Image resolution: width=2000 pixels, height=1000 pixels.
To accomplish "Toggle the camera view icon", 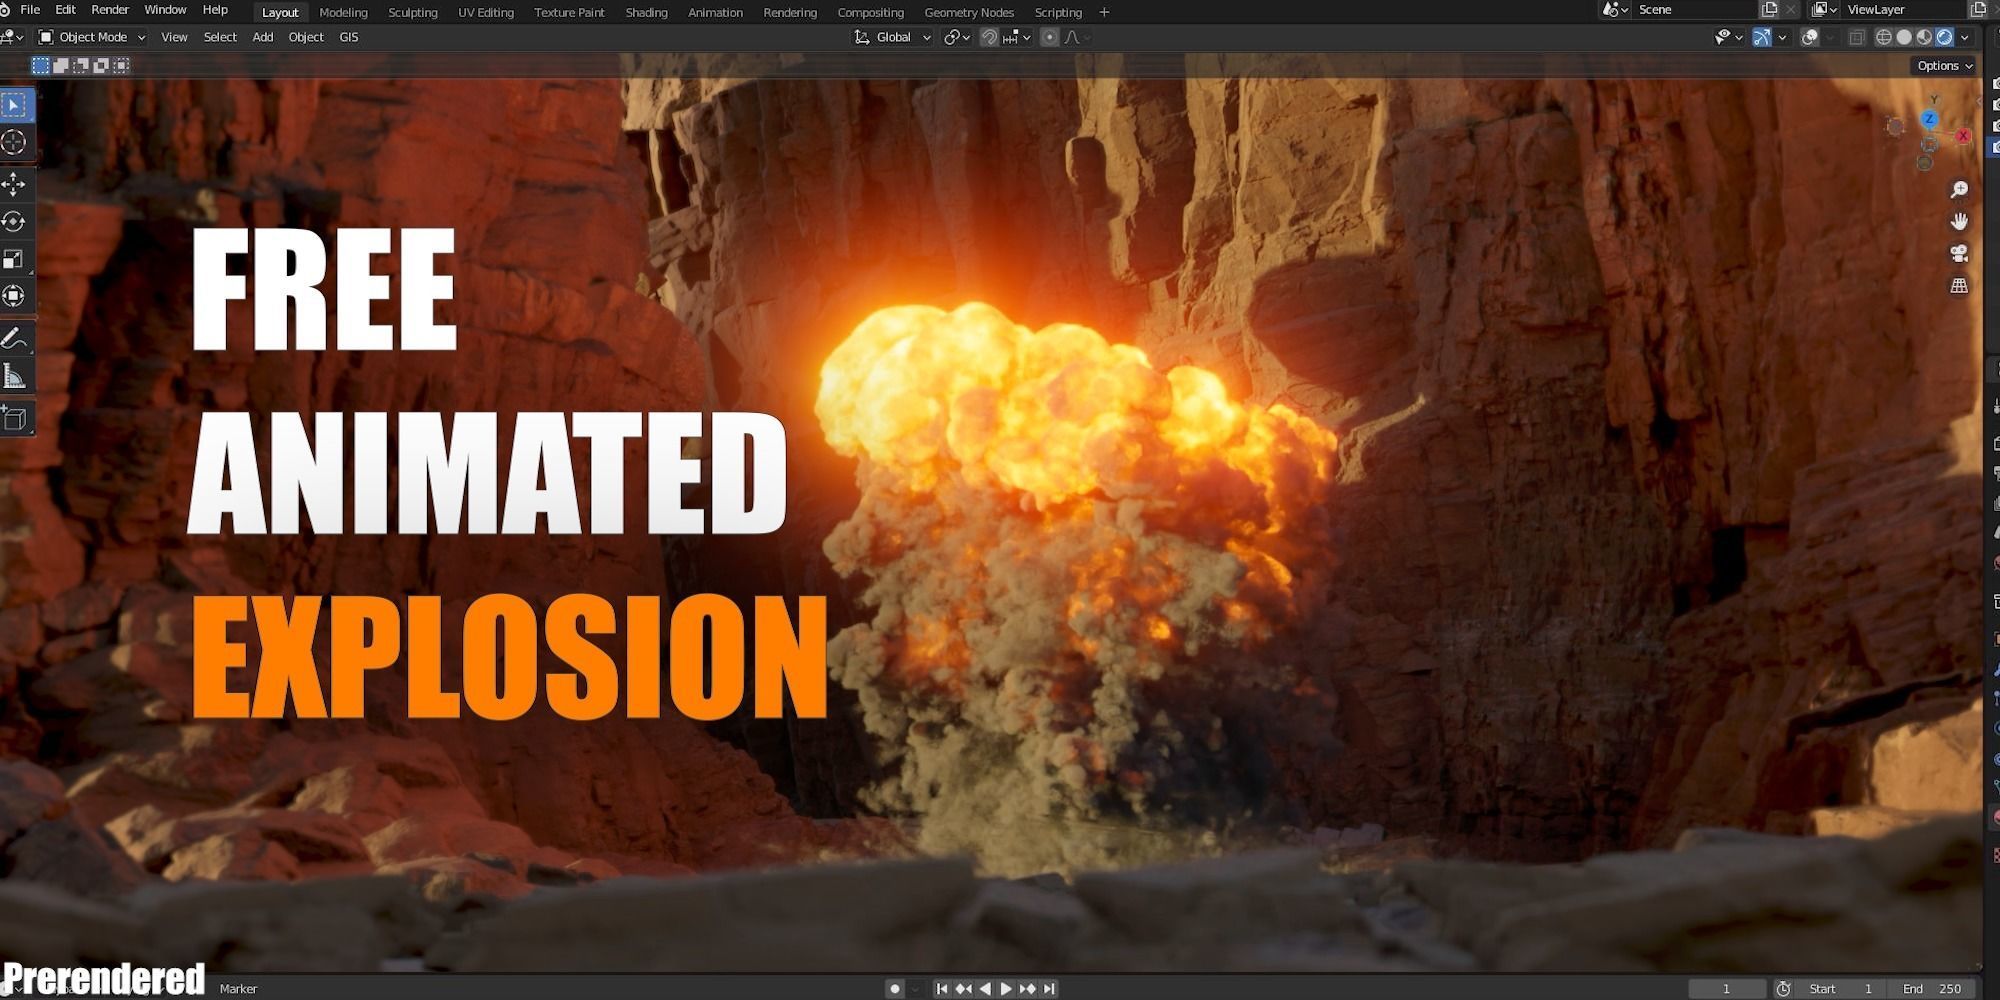I will coord(1959,254).
